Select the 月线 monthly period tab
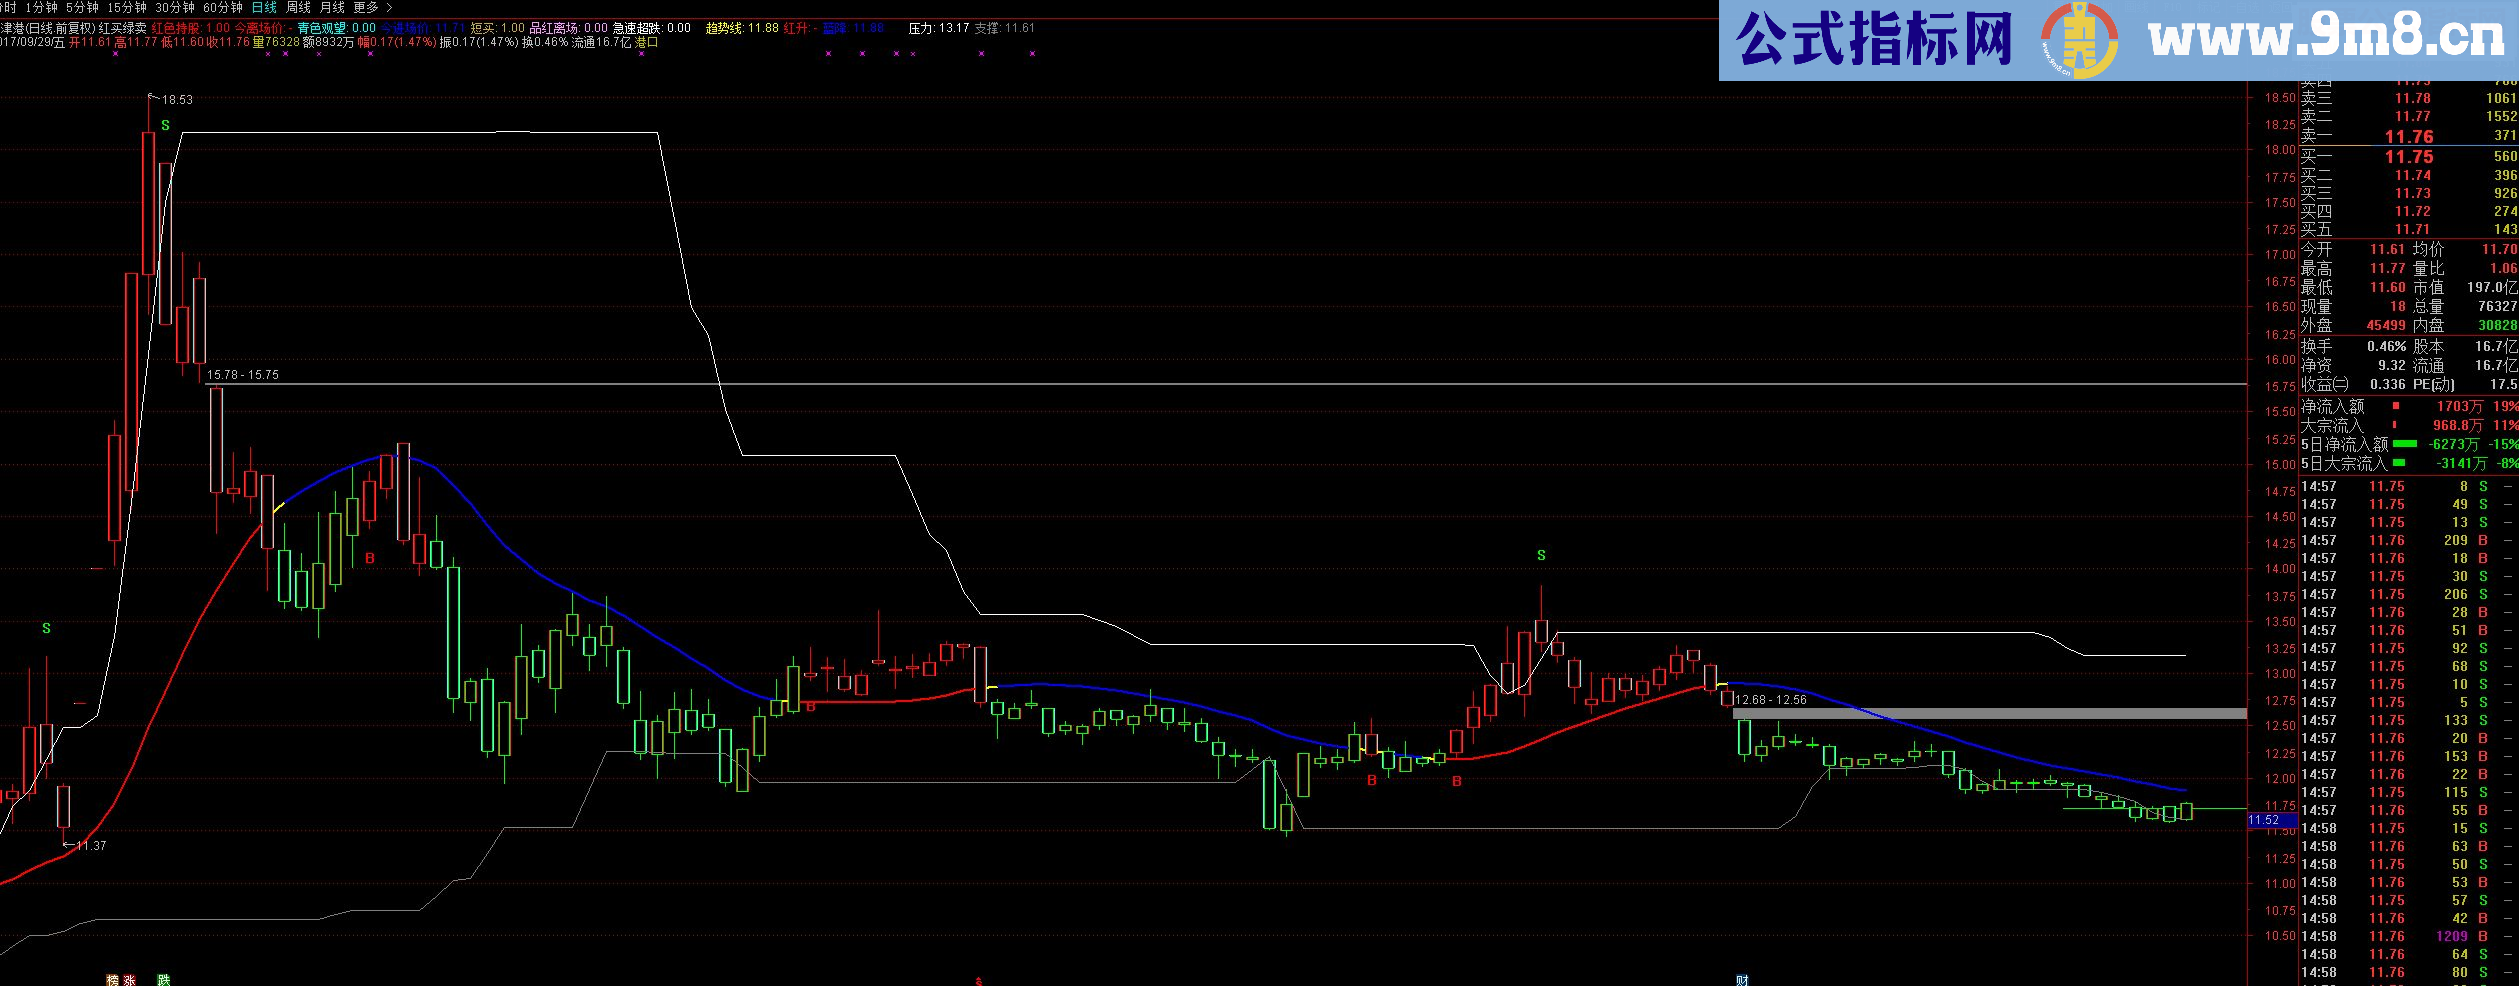This screenshot has height=986, width=2519. coord(332,8)
